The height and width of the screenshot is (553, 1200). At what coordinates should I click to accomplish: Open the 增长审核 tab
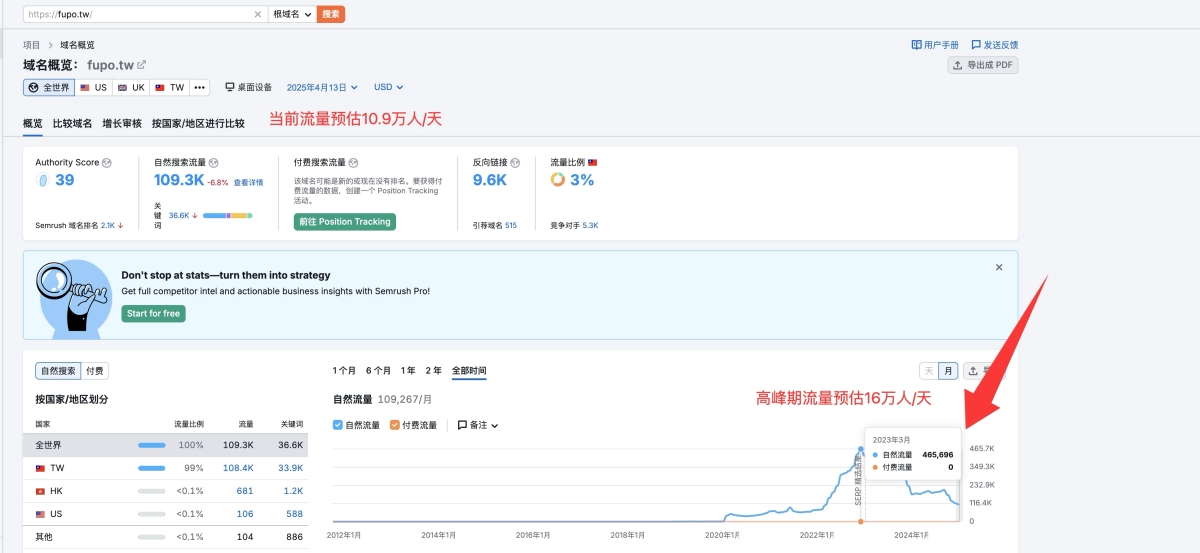click(122, 124)
